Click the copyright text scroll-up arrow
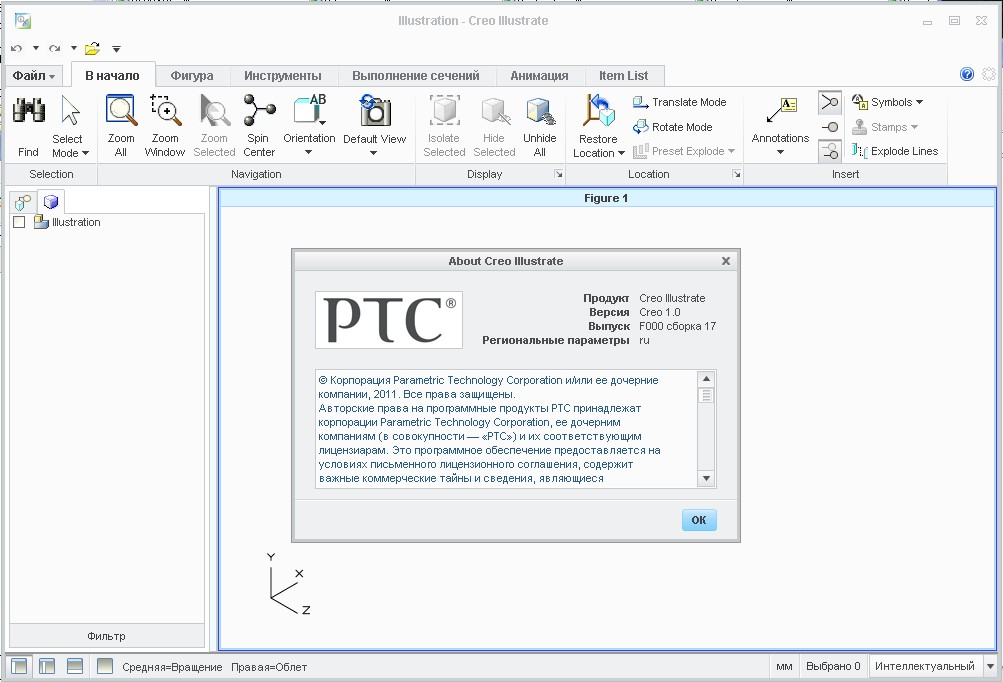The image size is (1003, 682). click(x=707, y=379)
